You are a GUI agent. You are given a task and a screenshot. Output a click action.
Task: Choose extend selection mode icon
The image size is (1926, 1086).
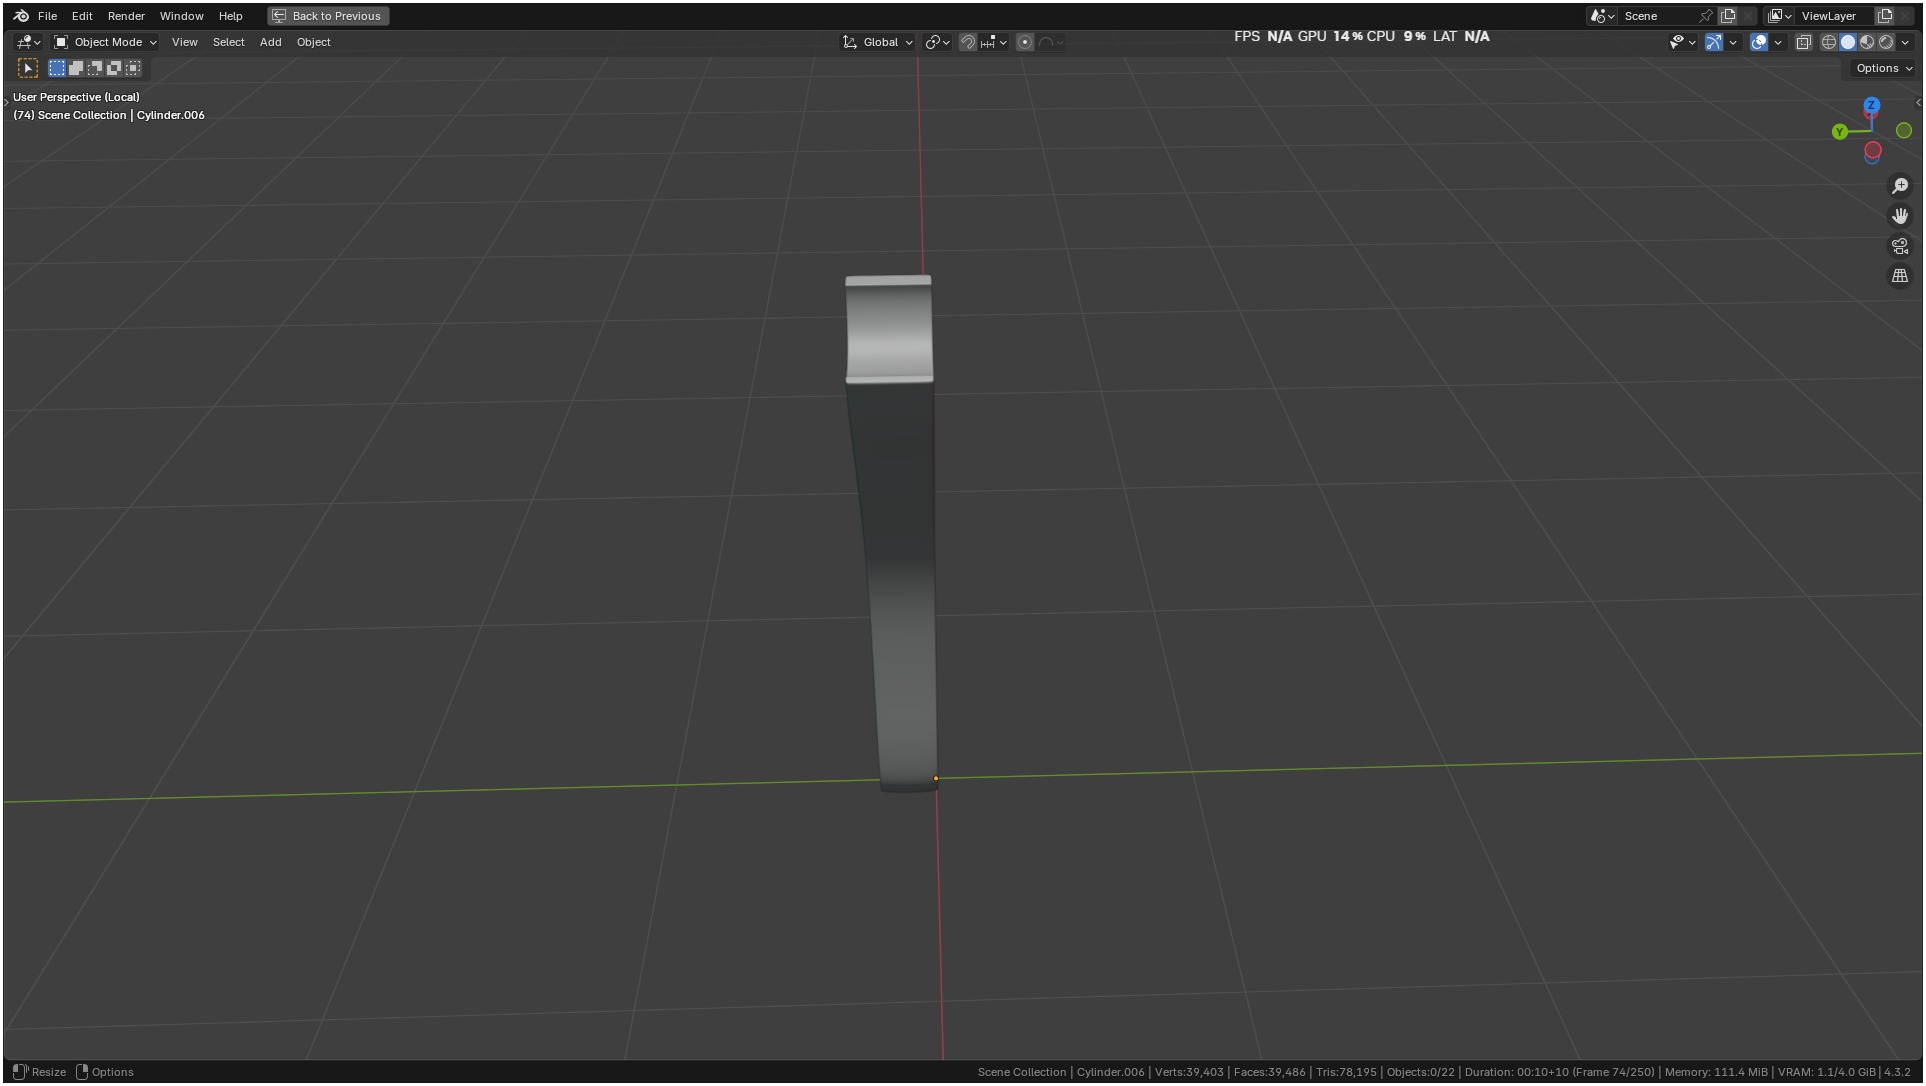[76, 68]
